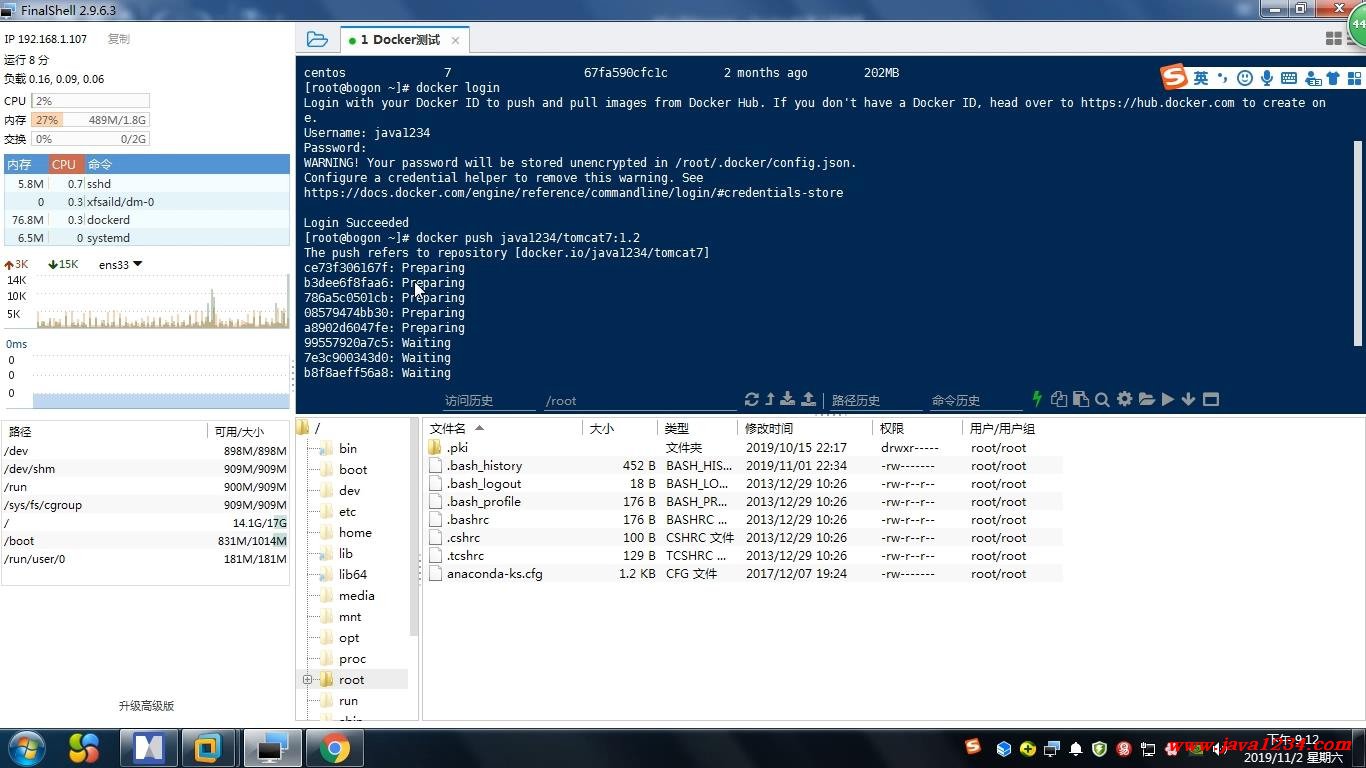Select the anaconda-ks.cfg file
The width and height of the screenshot is (1366, 768).
tap(742, 574)
